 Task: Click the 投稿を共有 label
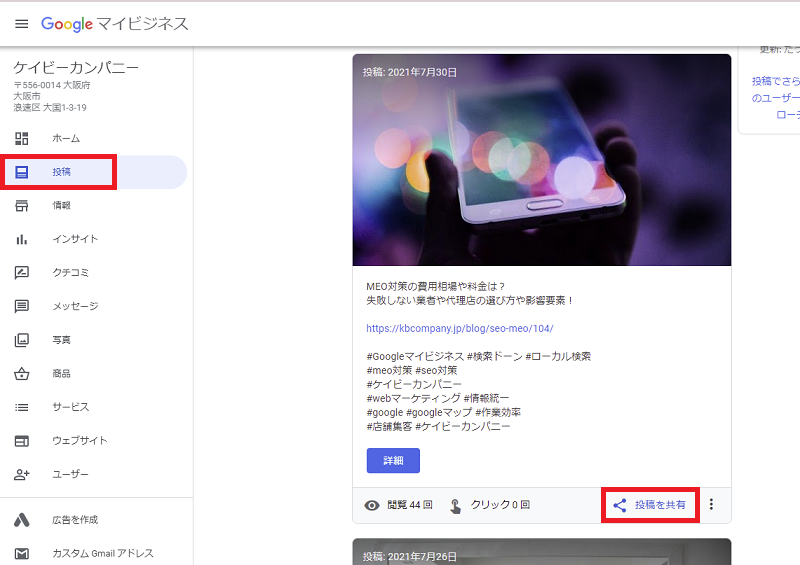pos(660,505)
